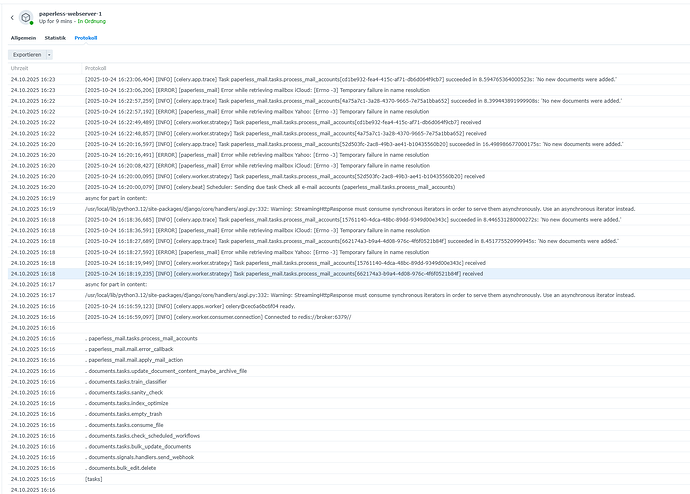
Task: Select the documents.tasks.empty_trash log row
Action: (x=129, y=414)
